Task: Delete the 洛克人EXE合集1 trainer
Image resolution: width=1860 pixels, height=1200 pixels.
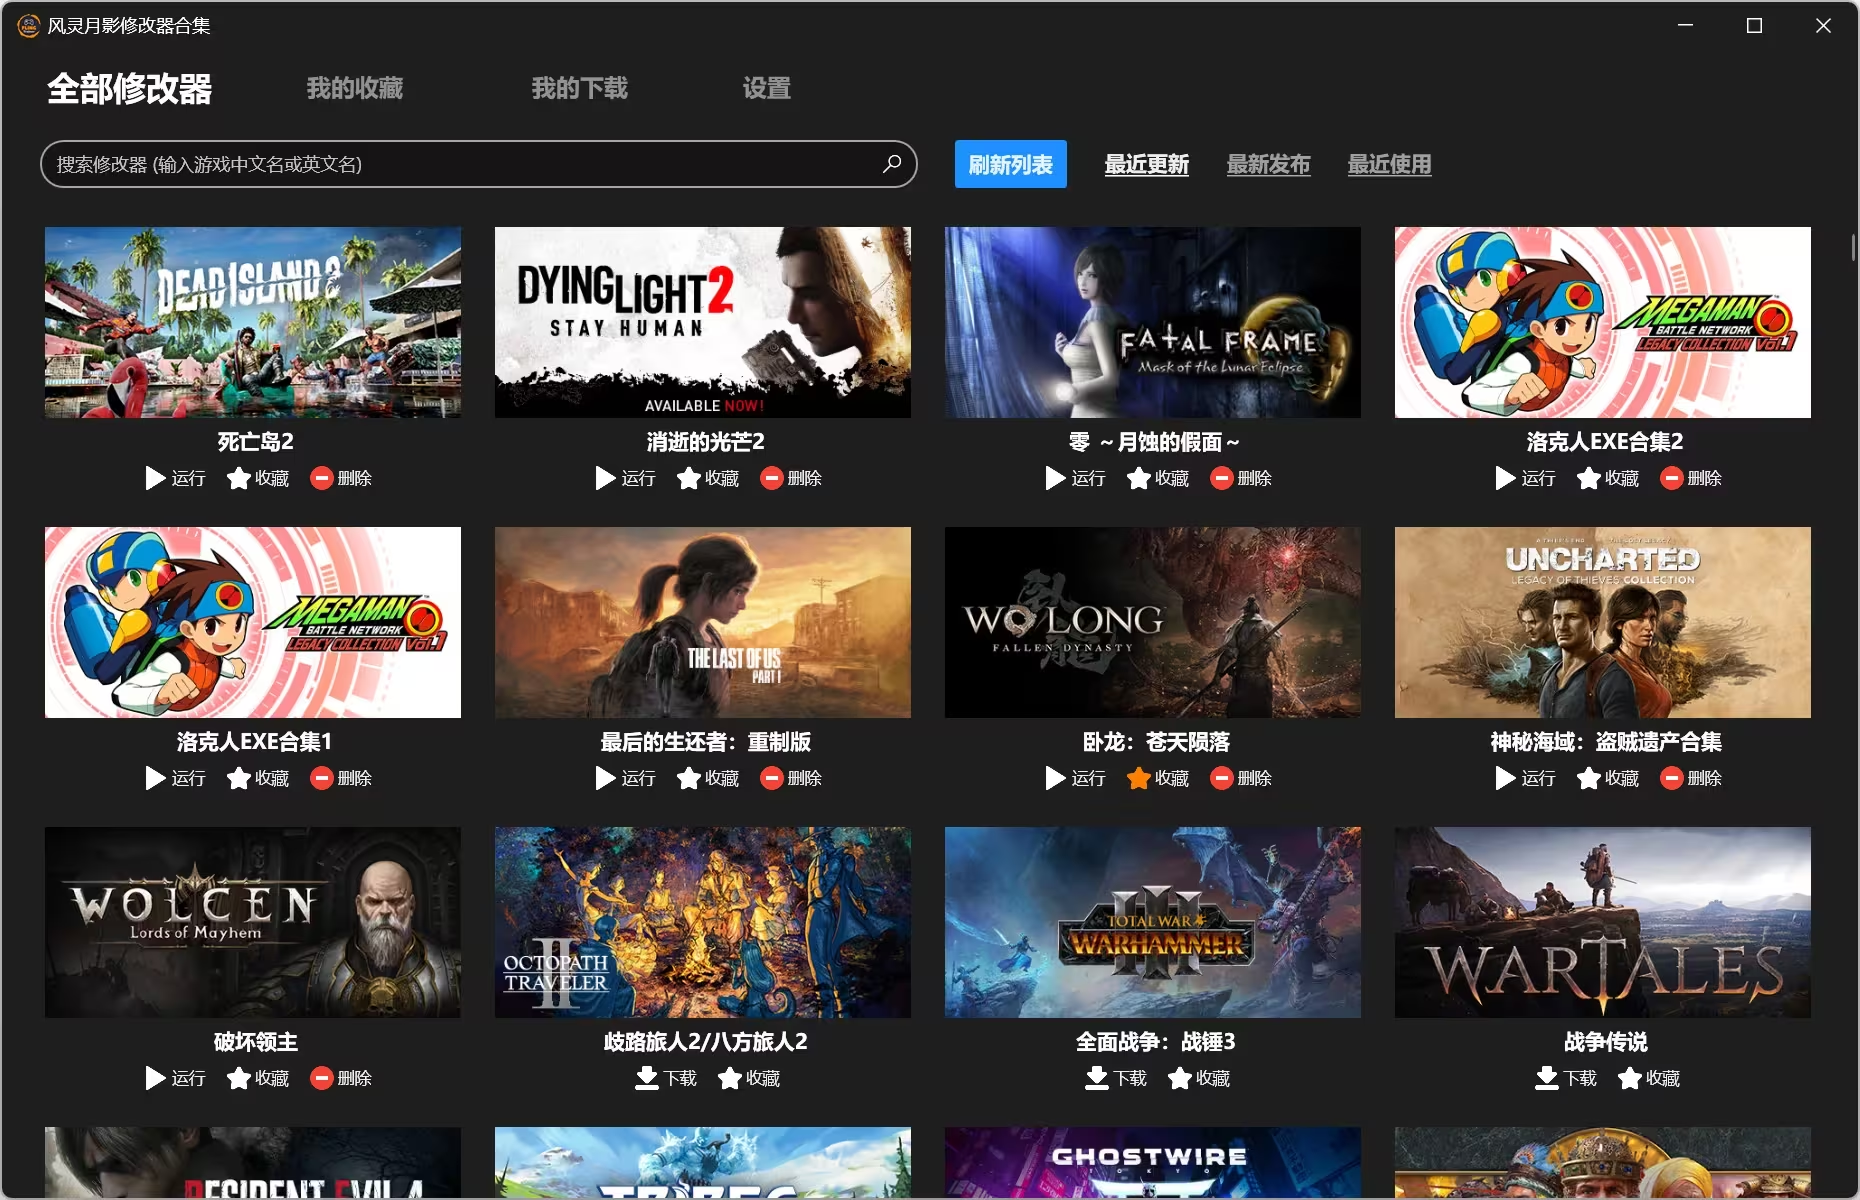Action: point(341,778)
